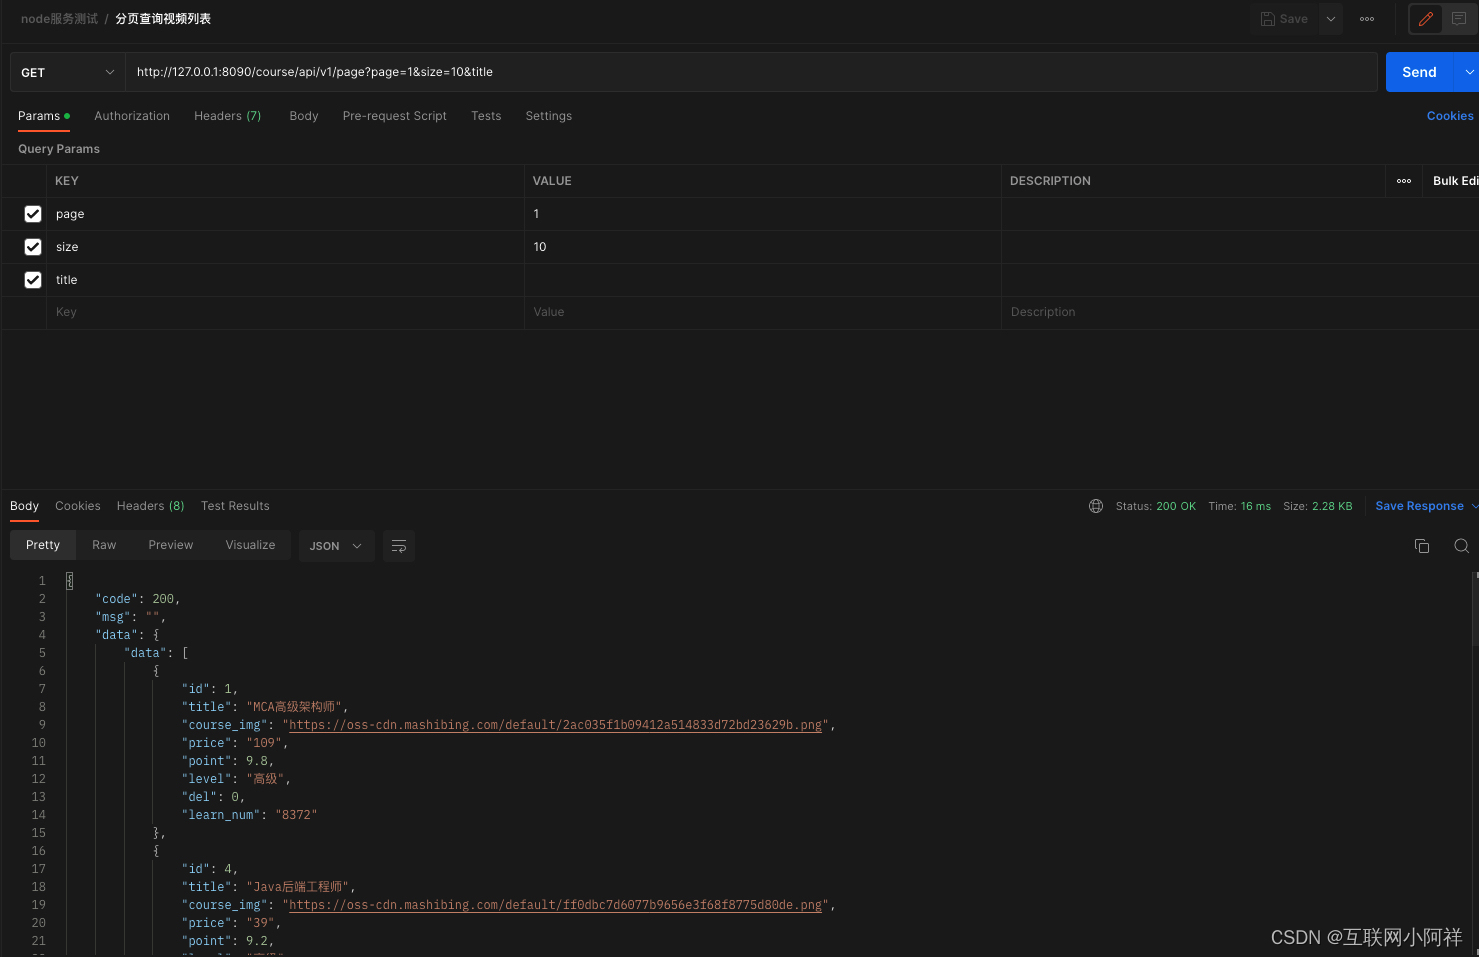
Task: Open the comments panel icon
Action: (1459, 19)
